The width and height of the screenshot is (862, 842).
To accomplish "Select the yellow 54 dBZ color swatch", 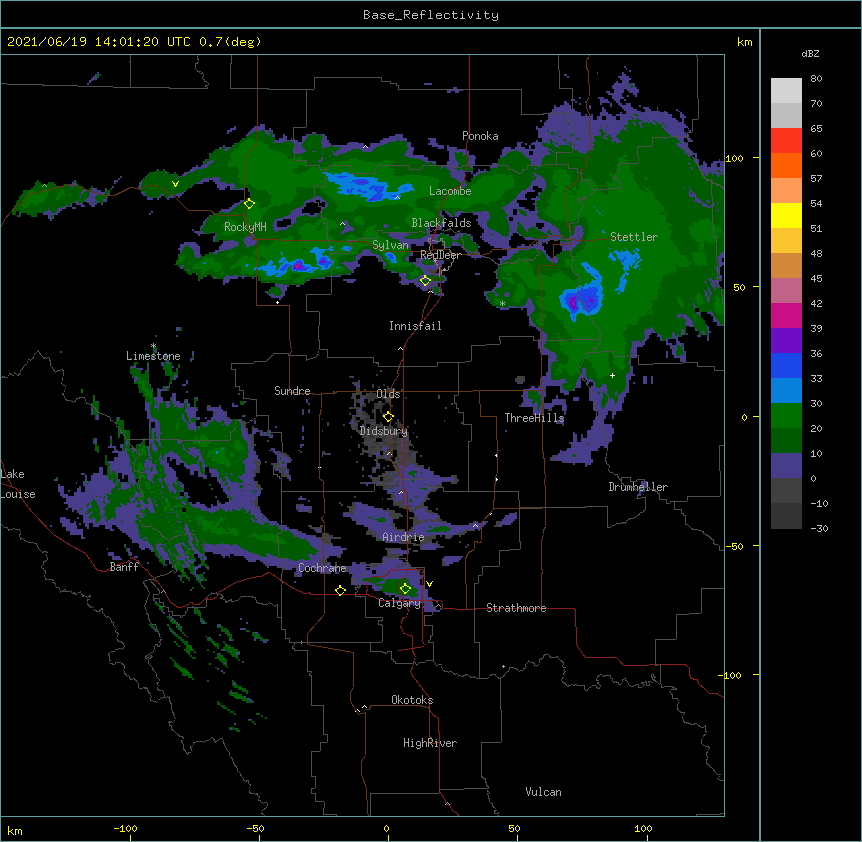I will coord(786,215).
